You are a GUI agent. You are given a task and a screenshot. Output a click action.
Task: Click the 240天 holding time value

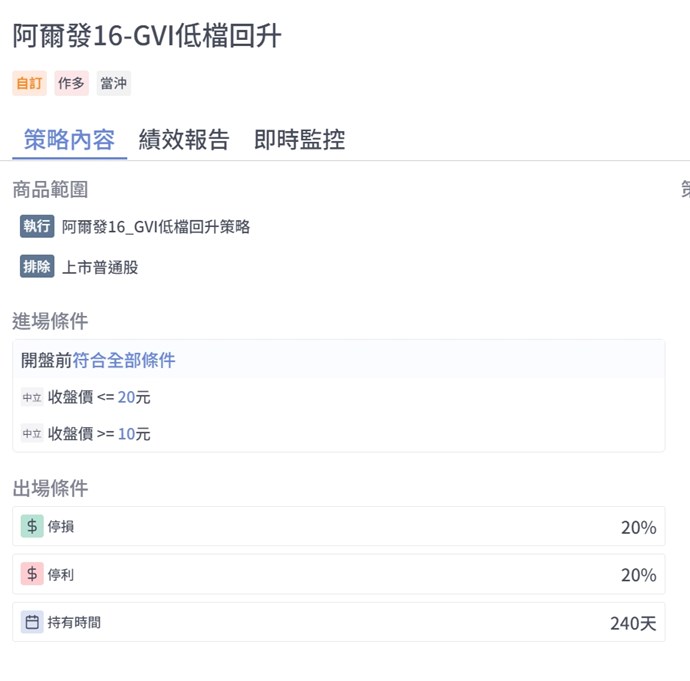coord(633,623)
